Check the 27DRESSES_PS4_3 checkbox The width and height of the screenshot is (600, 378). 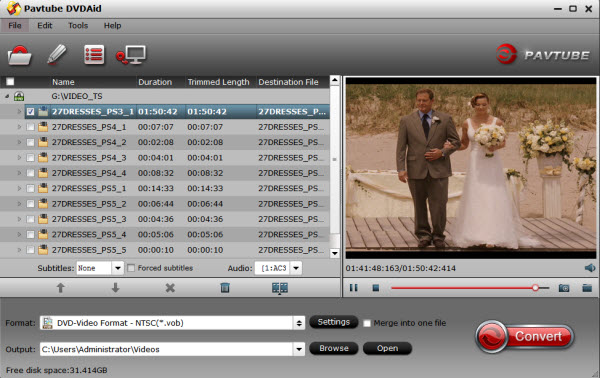point(31,158)
